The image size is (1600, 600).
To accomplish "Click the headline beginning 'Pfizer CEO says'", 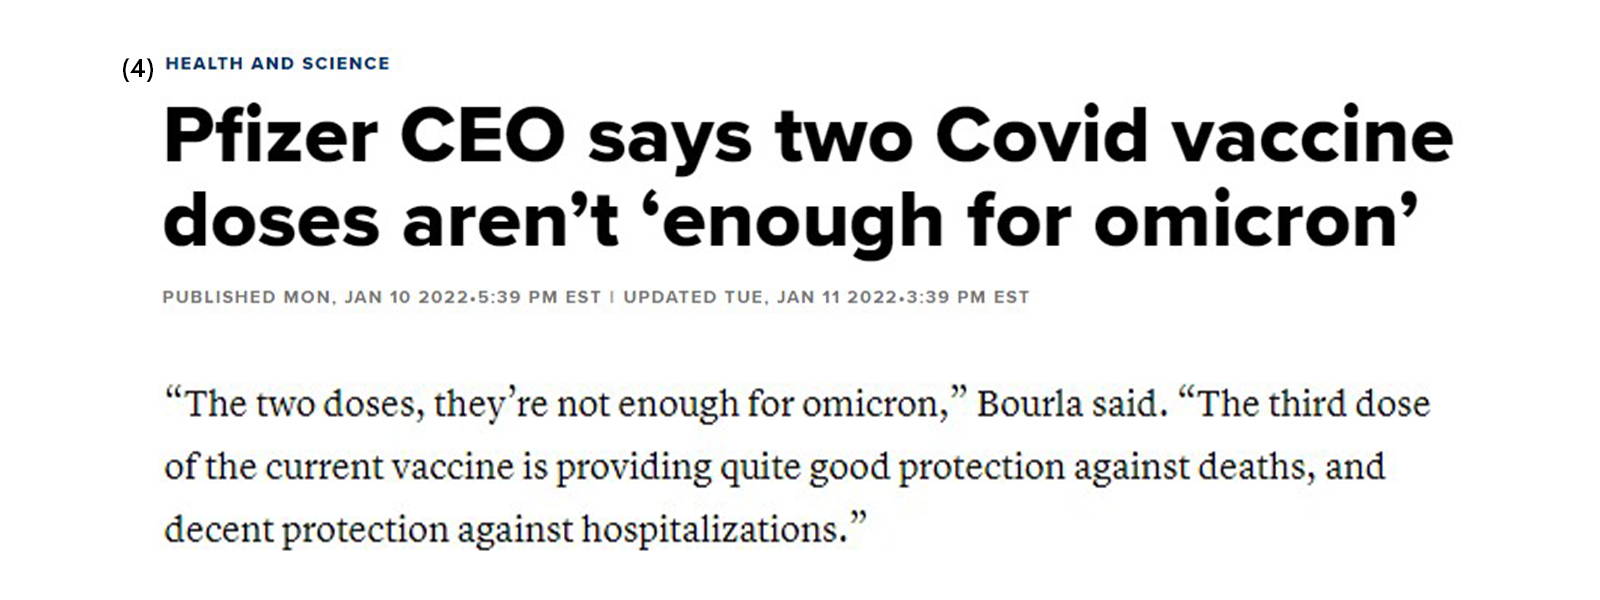I will [808, 178].
